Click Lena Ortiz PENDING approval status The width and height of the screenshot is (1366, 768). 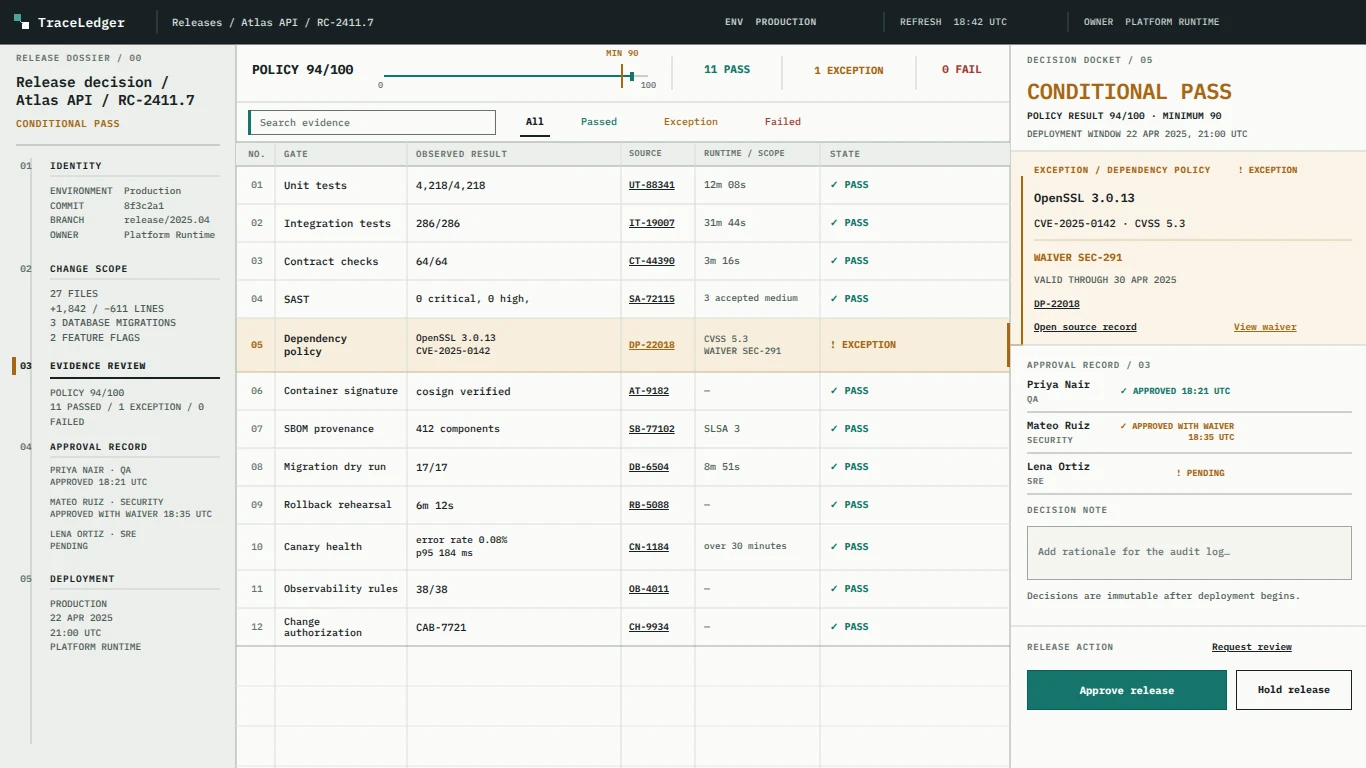(x=1200, y=473)
